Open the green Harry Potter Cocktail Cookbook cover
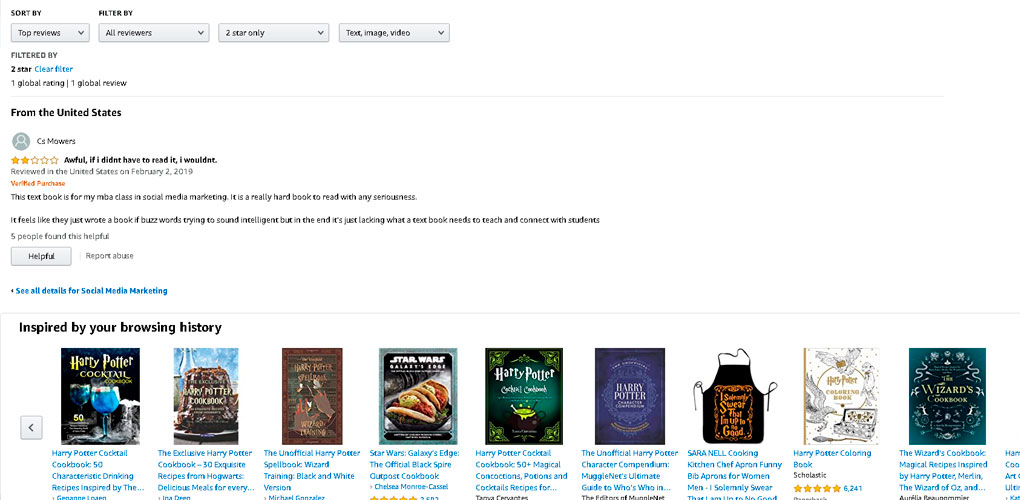1020x500 pixels. (524, 396)
